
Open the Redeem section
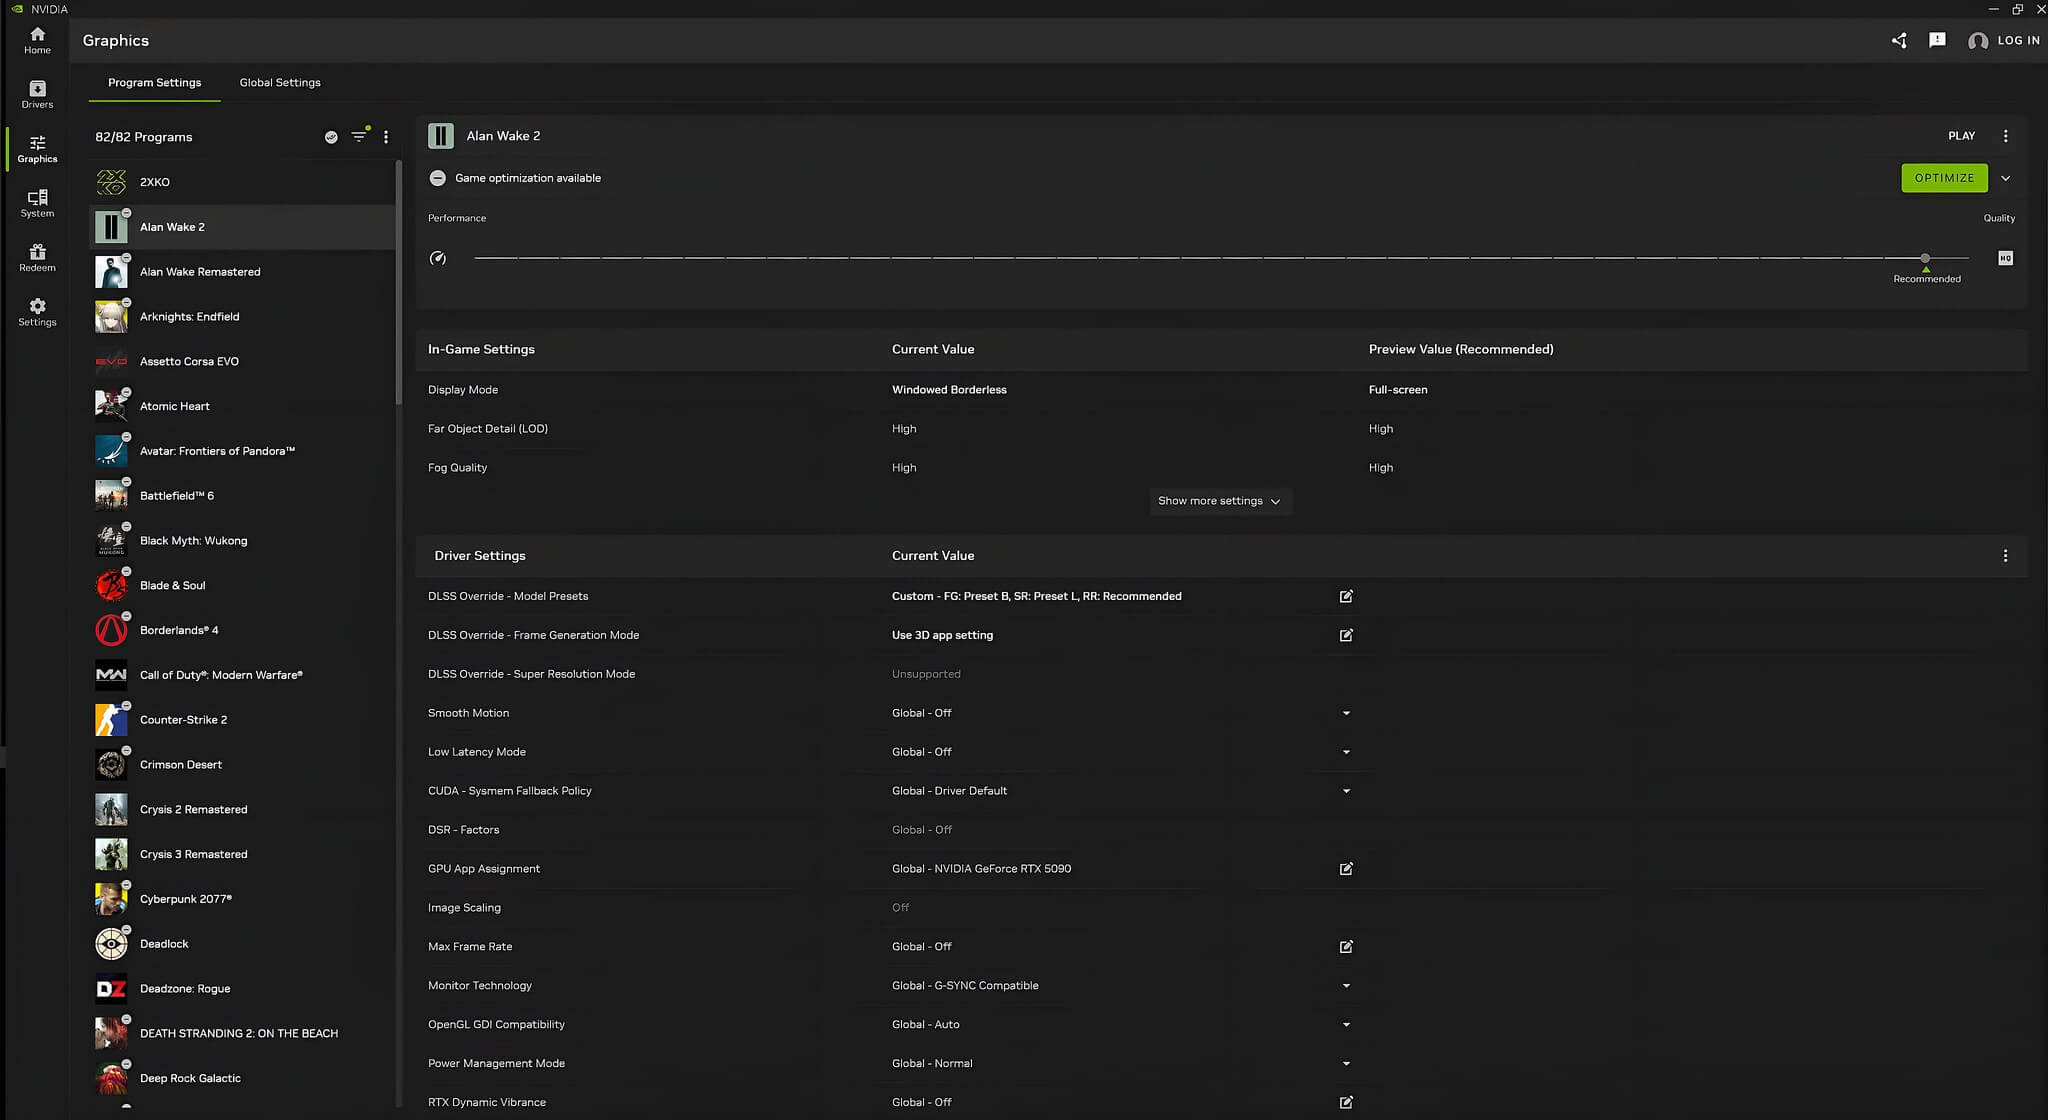(x=37, y=258)
